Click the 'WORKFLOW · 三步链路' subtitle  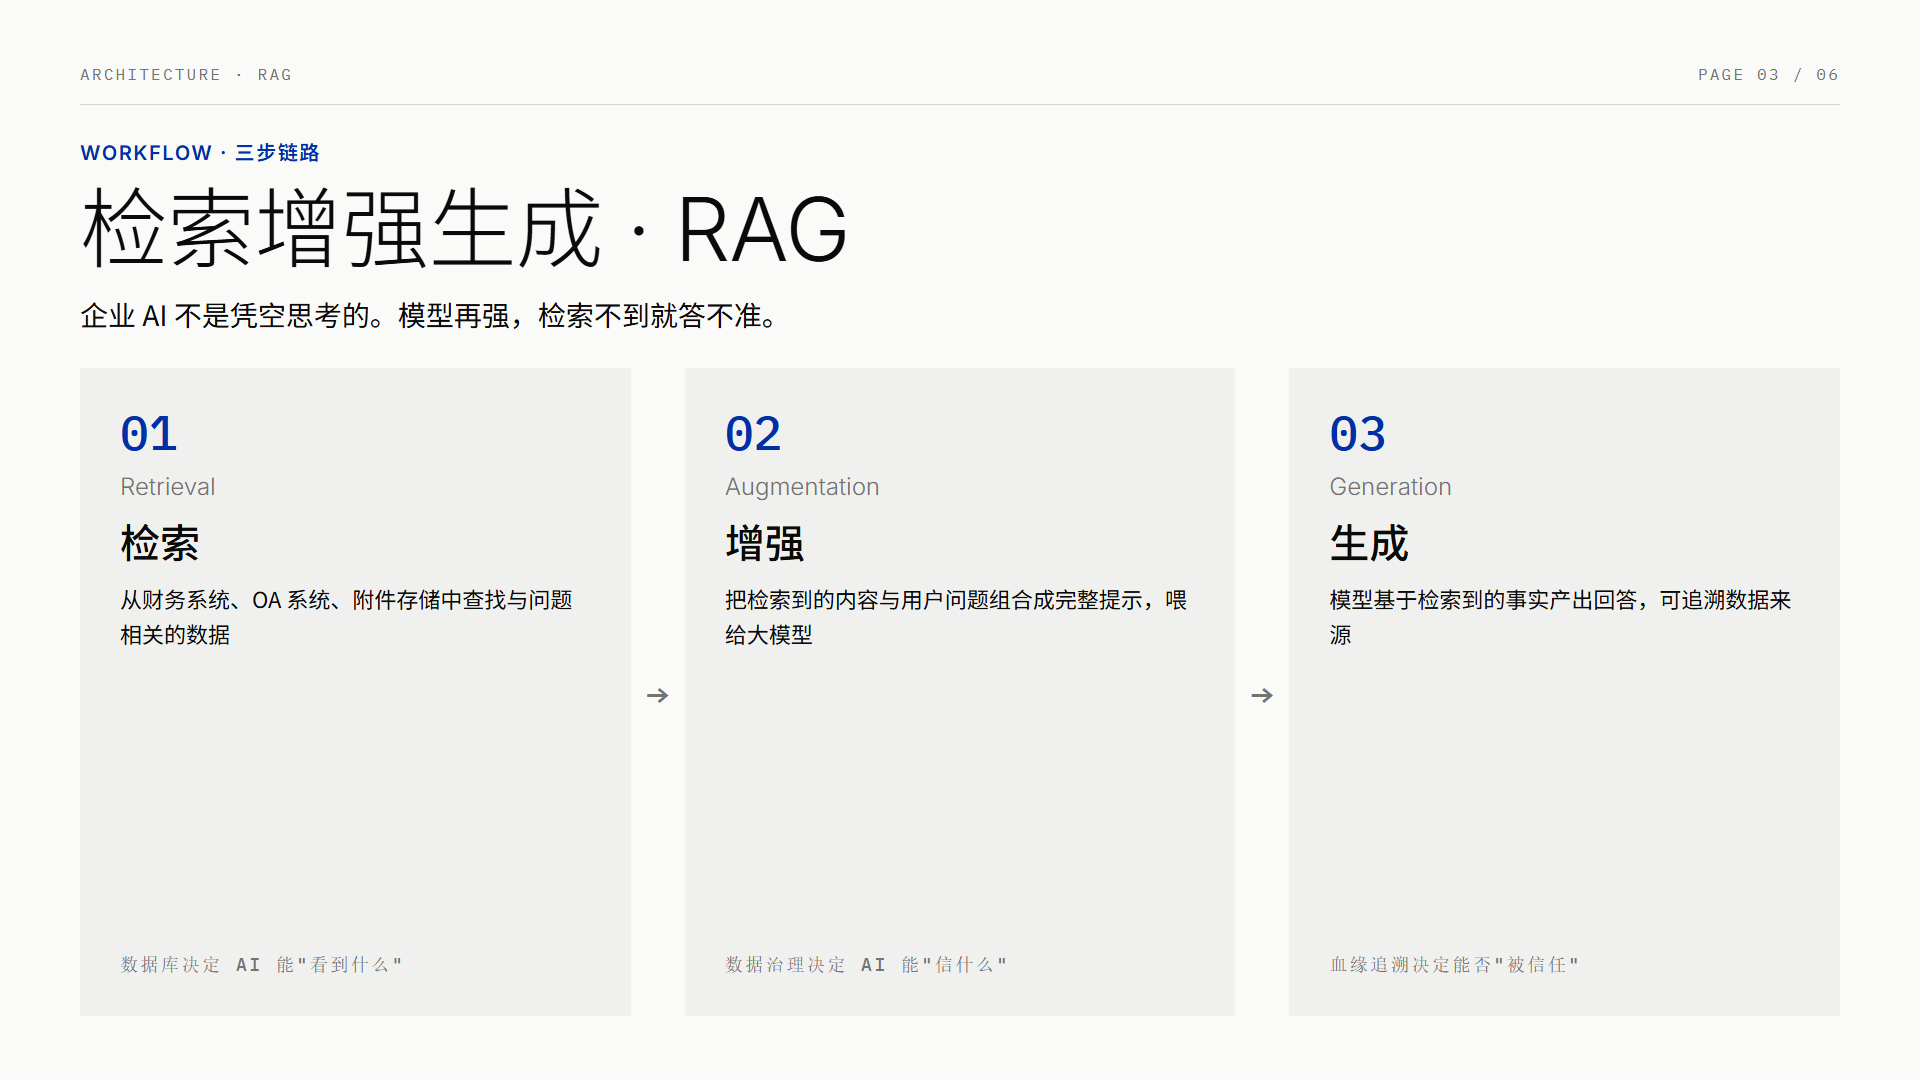click(200, 153)
